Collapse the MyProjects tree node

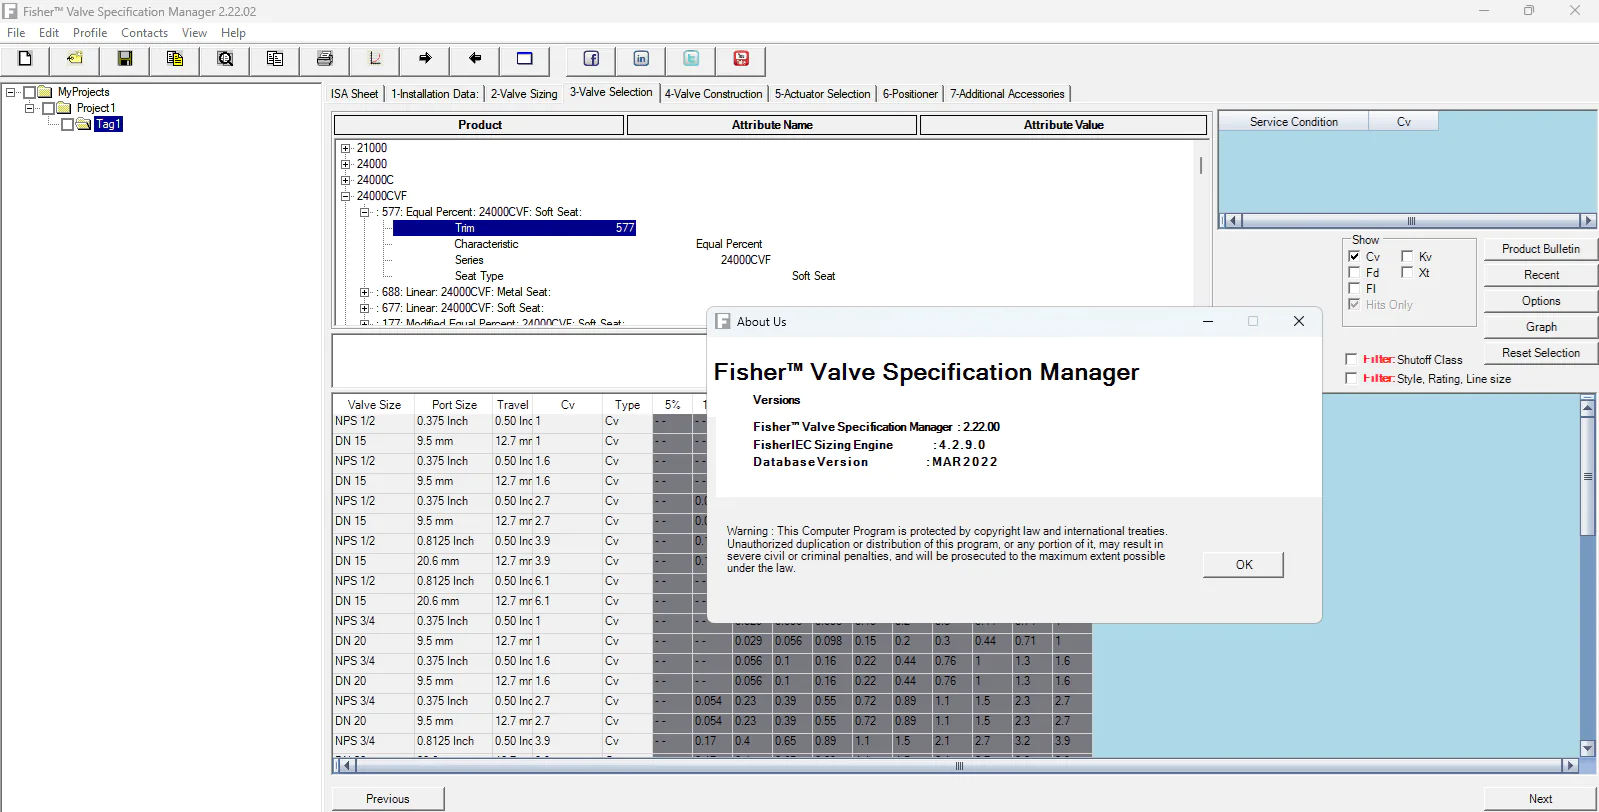click(11, 92)
